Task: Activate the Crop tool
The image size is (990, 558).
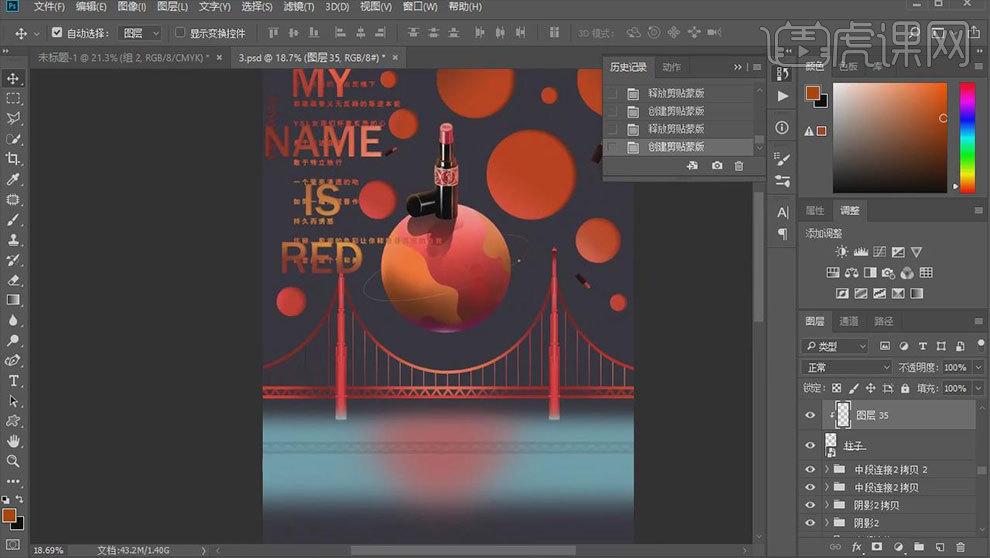Action: coord(13,159)
